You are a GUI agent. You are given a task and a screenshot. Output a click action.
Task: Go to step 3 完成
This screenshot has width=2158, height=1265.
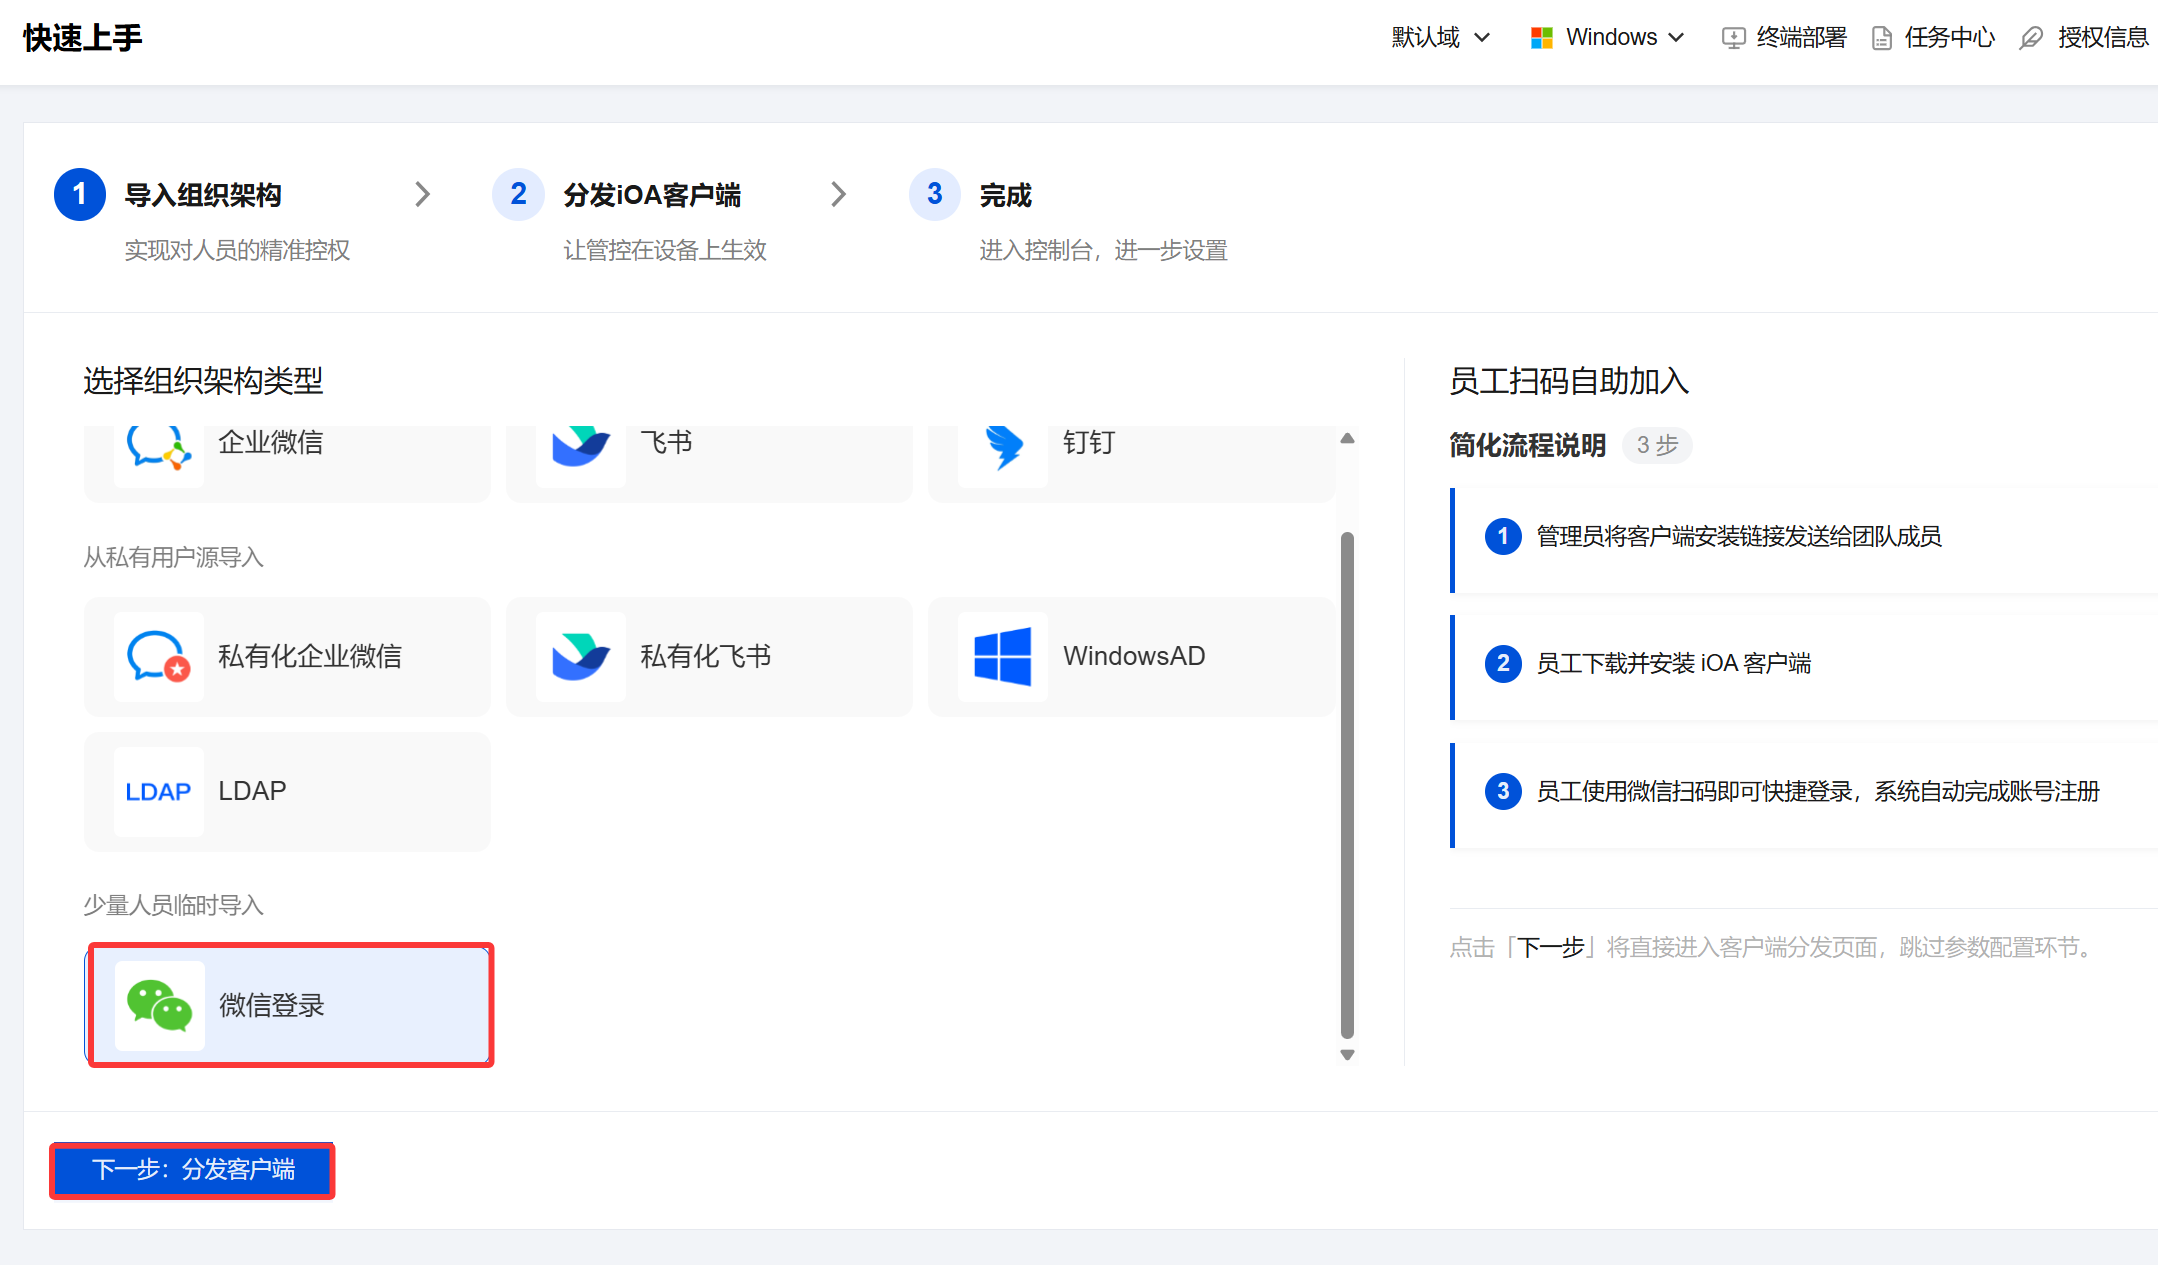[1004, 195]
